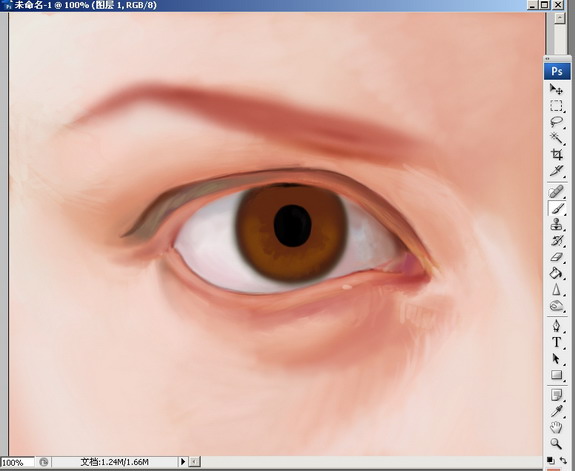This screenshot has width=575, height=471.
Task: Choose the Healing Brush tool
Action: click(x=556, y=191)
